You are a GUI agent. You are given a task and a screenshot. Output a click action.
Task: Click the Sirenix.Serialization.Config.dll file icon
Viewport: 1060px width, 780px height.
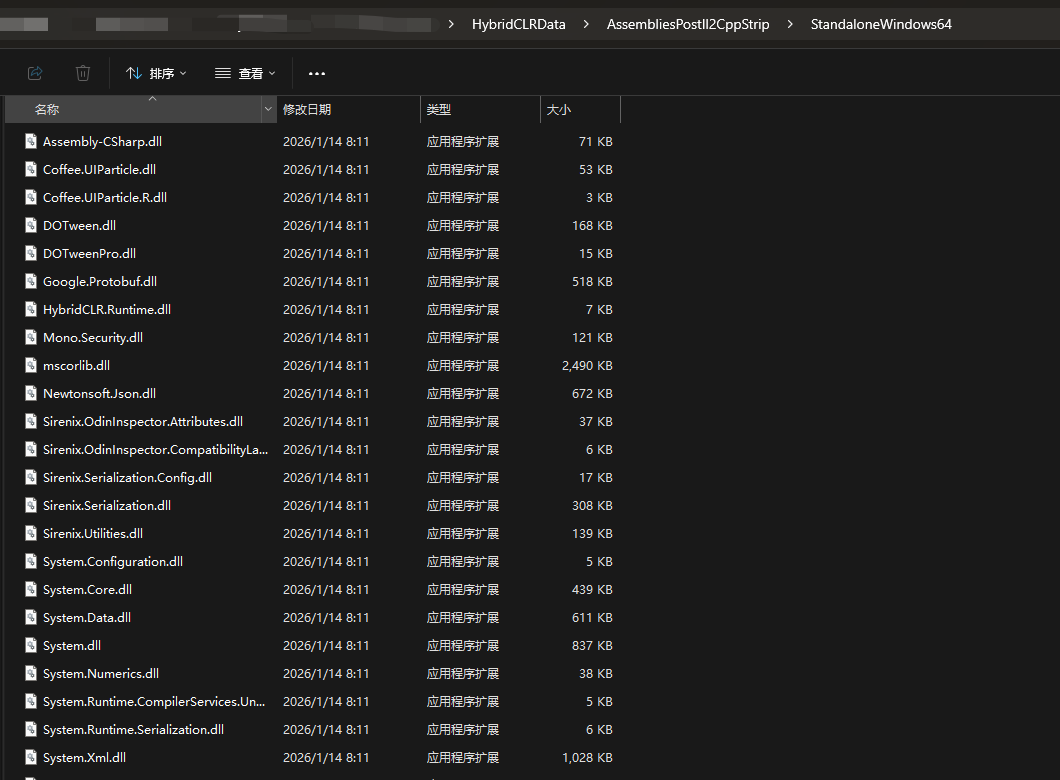[31, 477]
